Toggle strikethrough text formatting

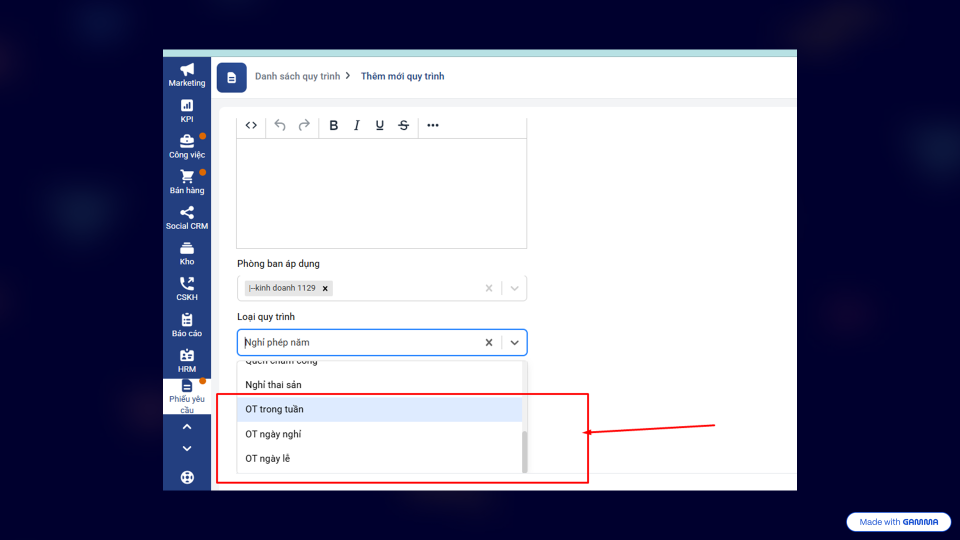(x=403, y=125)
